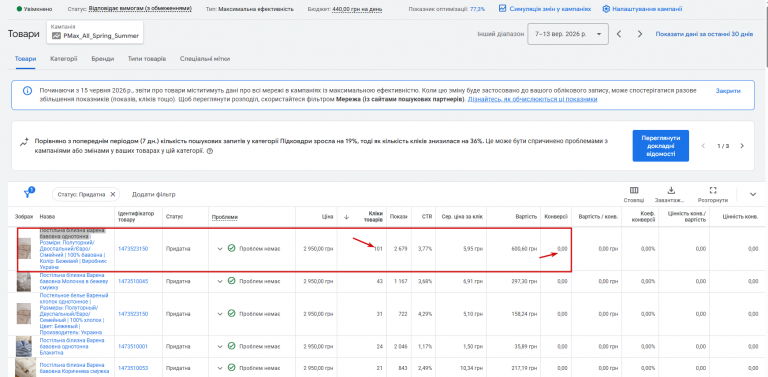Click green check icon for product 1473510001
This screenshot has height=377, width=768.
[x=232, y=347]
